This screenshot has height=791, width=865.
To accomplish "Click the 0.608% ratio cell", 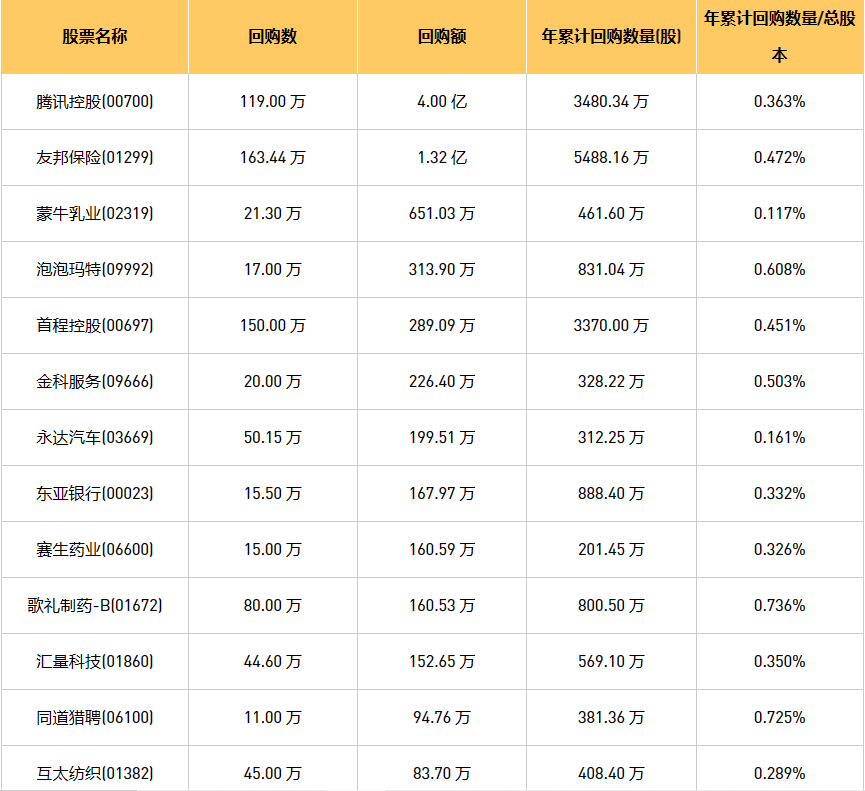I will [x=779, y=270].
